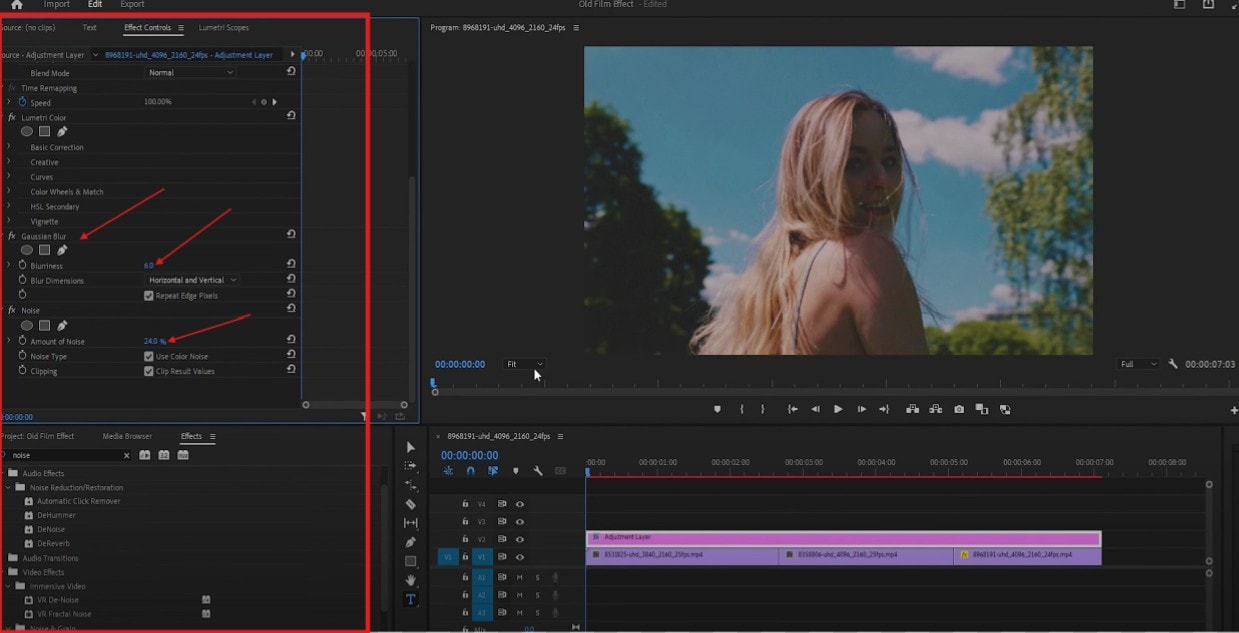The height and width of the screenshot is (633, 1239).
Task: Adjust the Amount of Noise 24.0% value
Action: pos(155,340)
